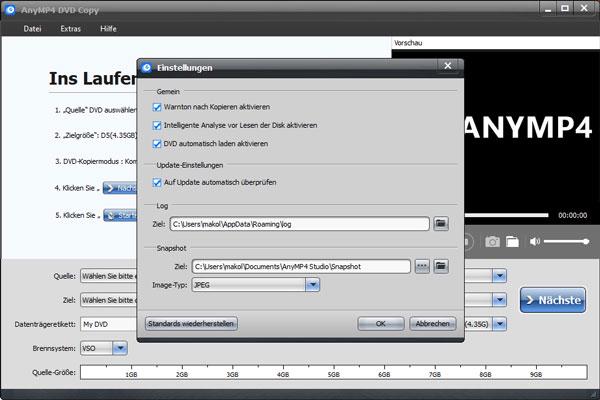Browse for the Log folder via folder icon

pos(441,225)
